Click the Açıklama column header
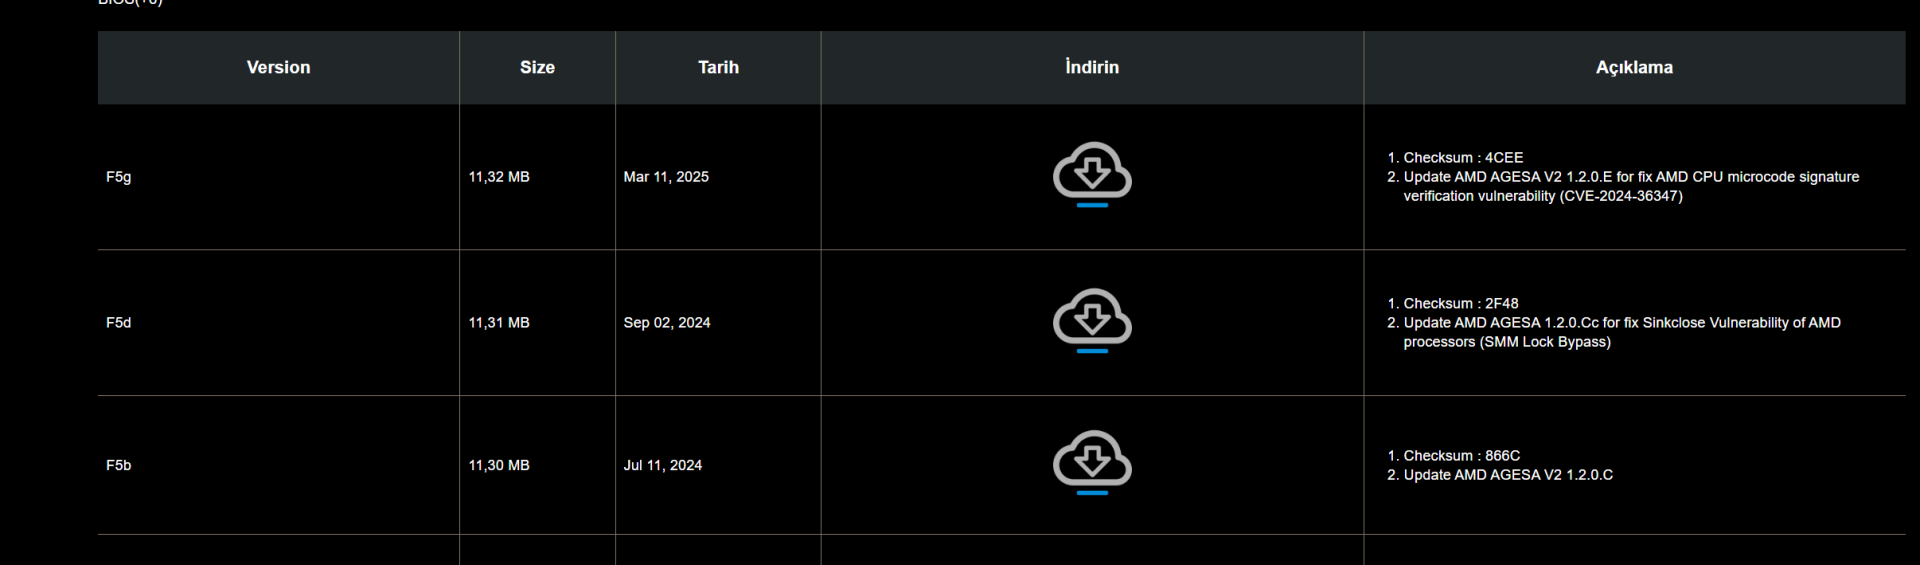Viewport: 1920px width, 565px height. point(1634,67)
